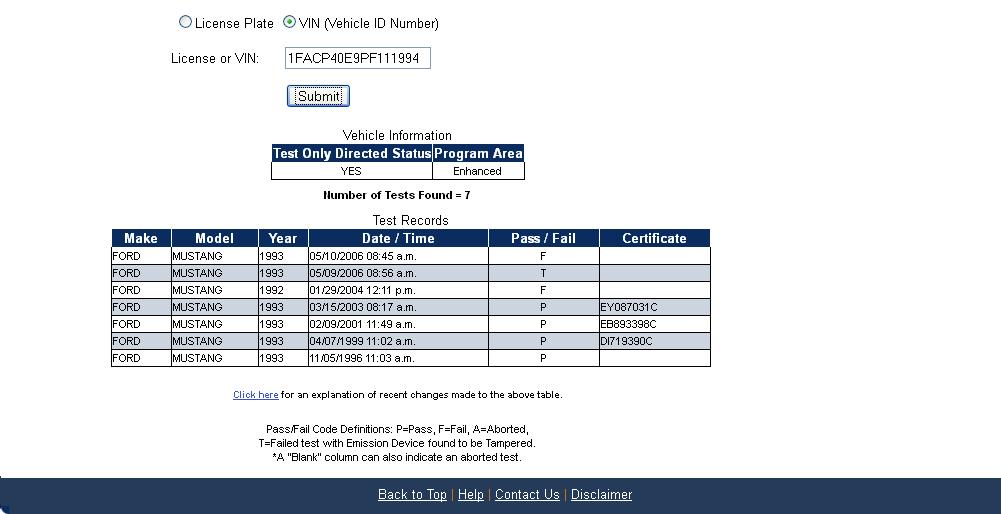Click the 05/10/2006 08:45 a.m. test record

click(x=363, y=256)
